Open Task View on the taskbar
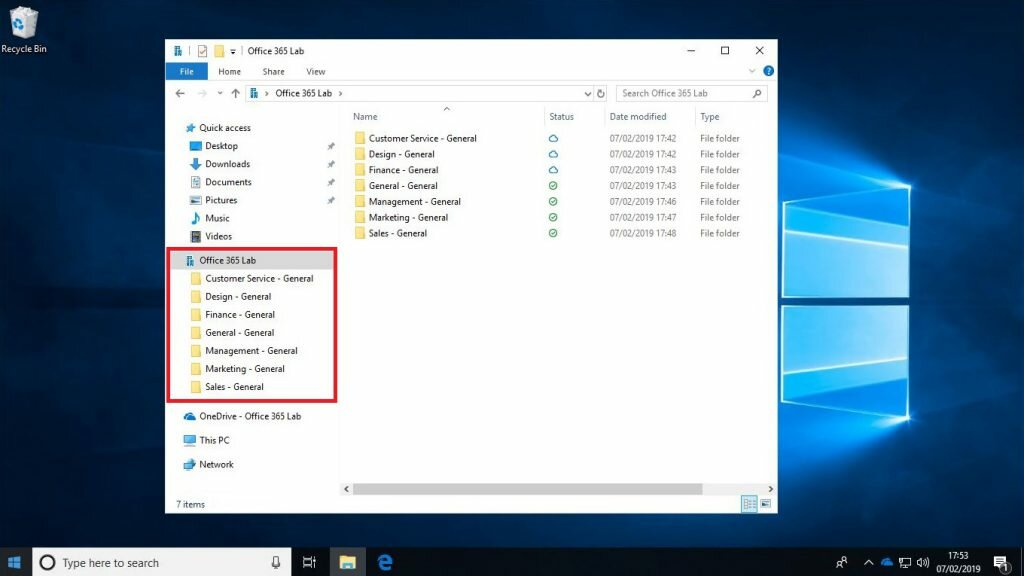The height and width of the screenshot is (576, 1024). tap(310, 562)
